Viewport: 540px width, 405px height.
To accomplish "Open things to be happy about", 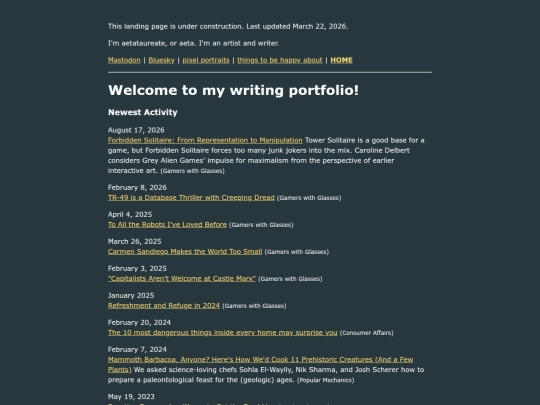I will (280, 60).
